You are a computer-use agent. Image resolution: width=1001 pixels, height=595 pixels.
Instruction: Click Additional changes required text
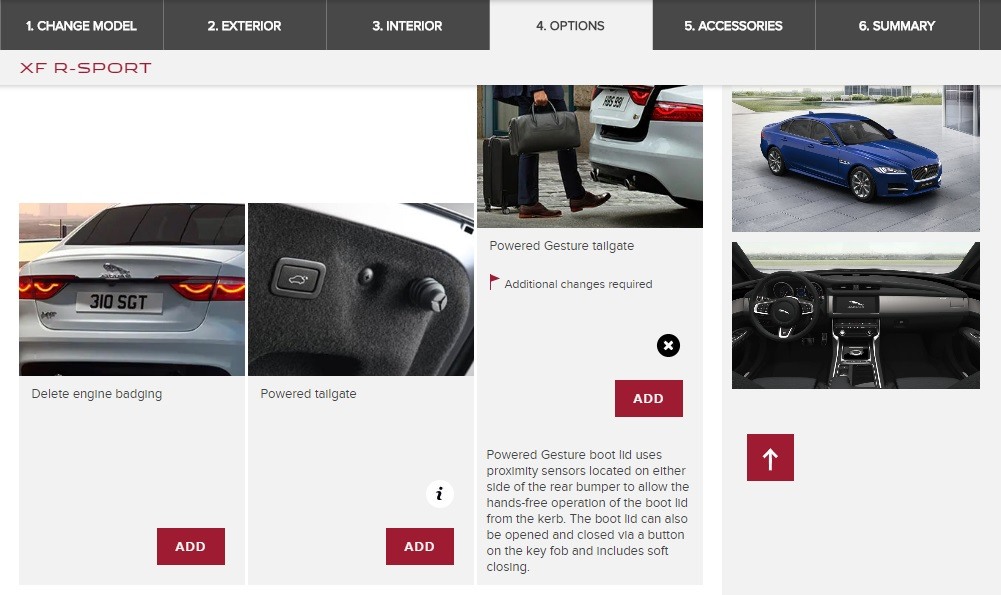click(578, 284)
